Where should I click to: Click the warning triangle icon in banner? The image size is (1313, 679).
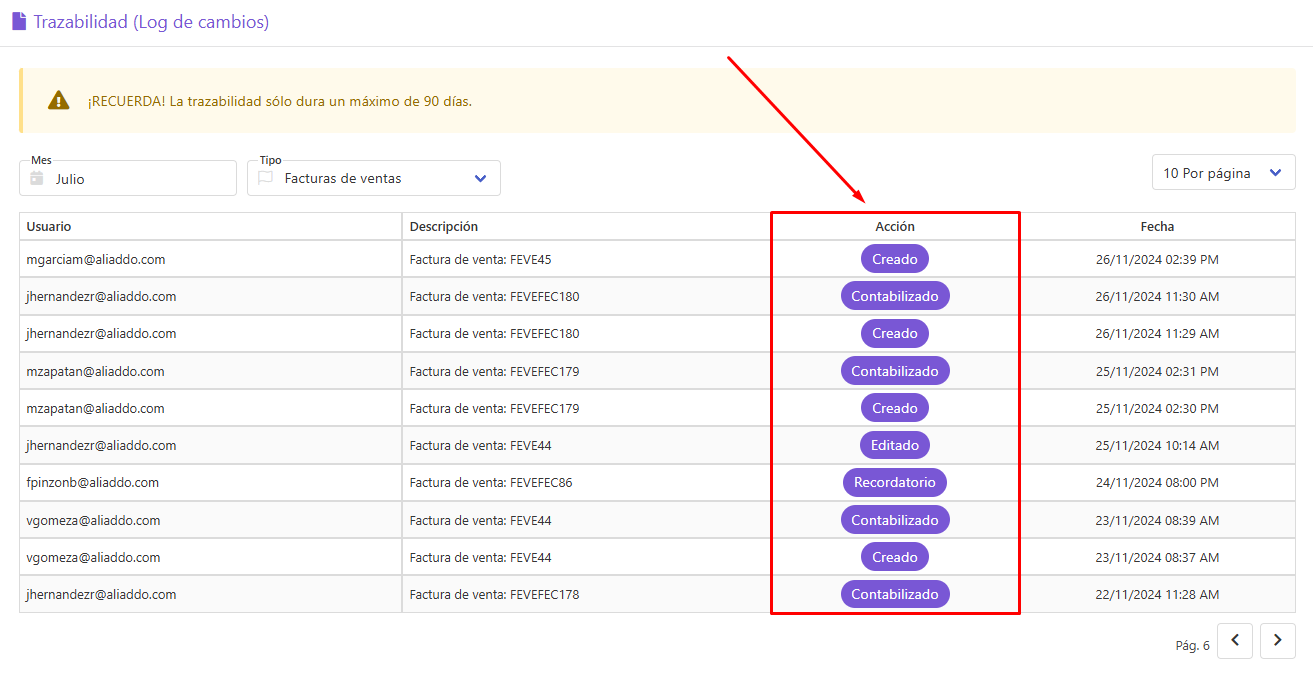point(59,100)
